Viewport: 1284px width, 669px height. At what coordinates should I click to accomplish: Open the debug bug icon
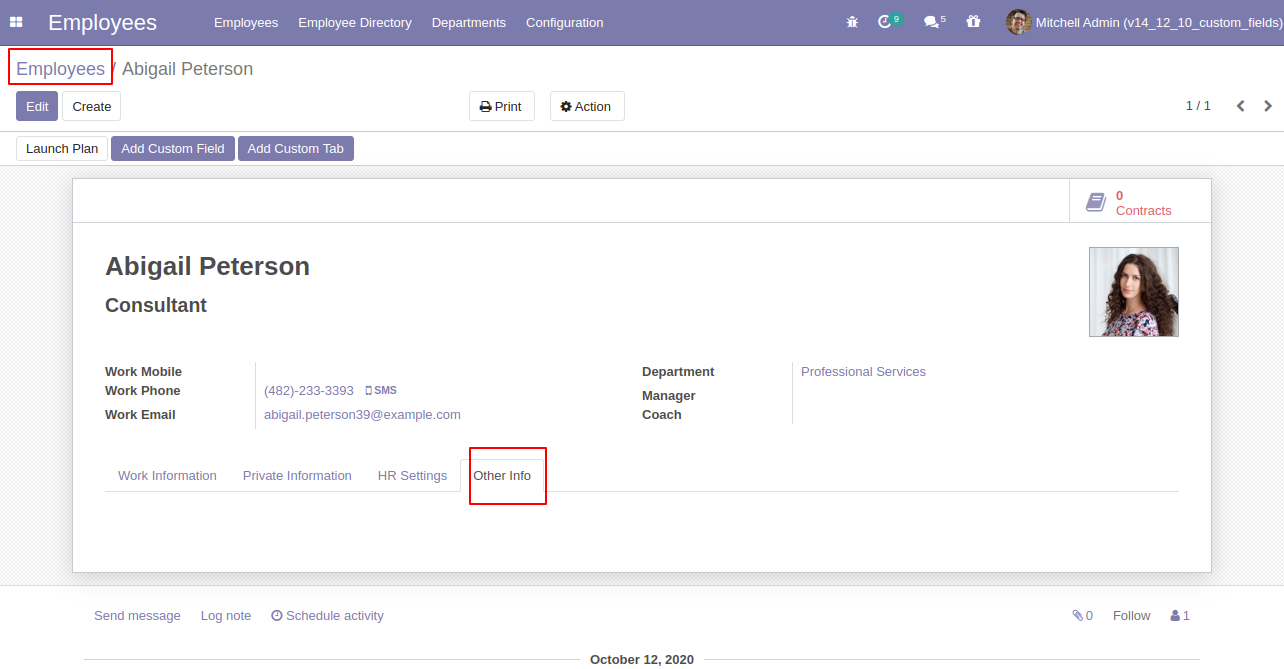tap(852, 22)
